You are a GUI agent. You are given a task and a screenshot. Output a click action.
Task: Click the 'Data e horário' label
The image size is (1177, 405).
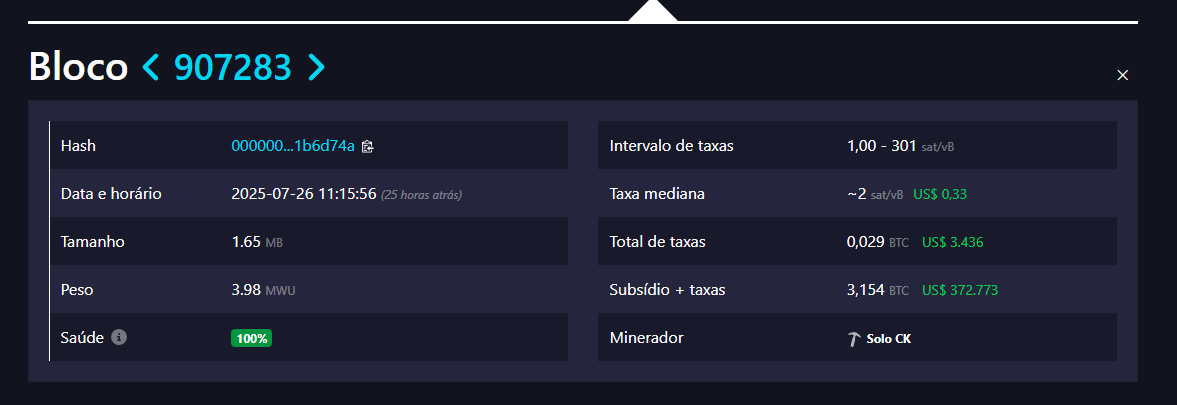point(111,194)
